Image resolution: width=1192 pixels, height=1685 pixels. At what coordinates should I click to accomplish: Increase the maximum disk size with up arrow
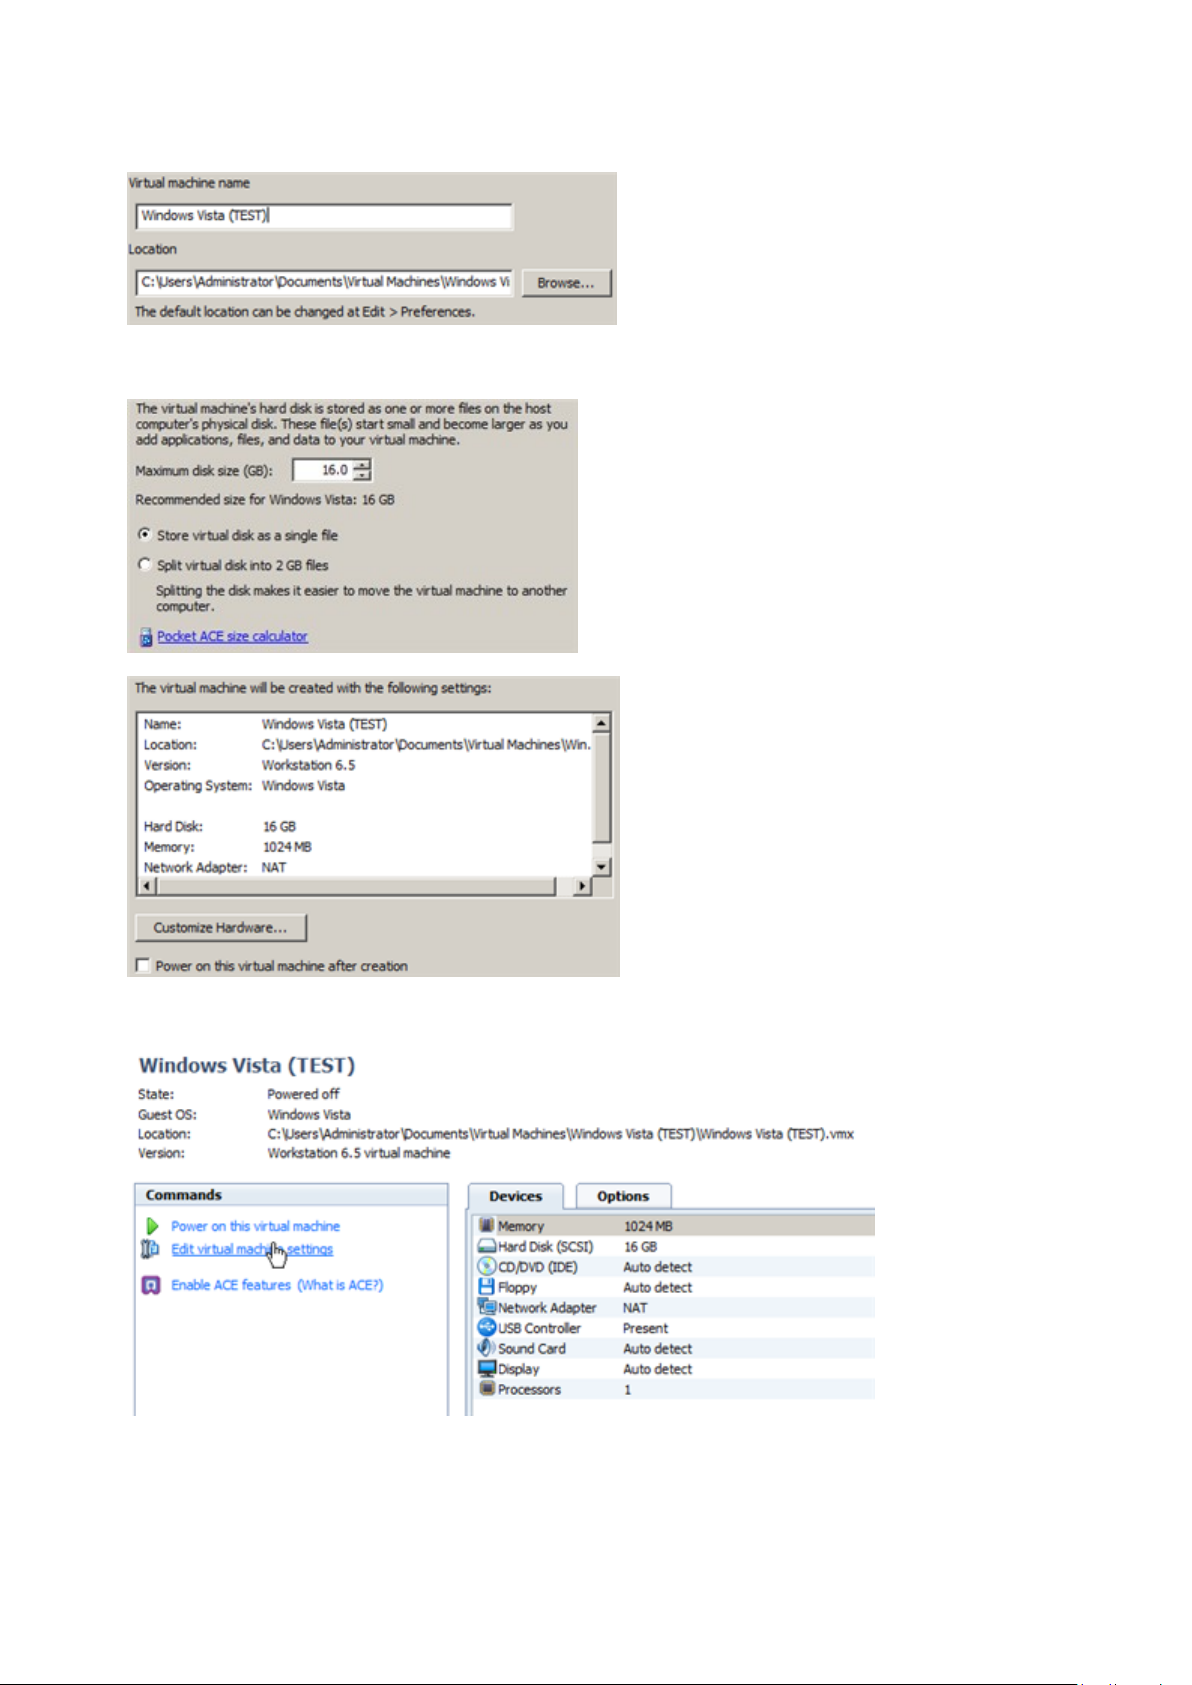pos(362,465)
